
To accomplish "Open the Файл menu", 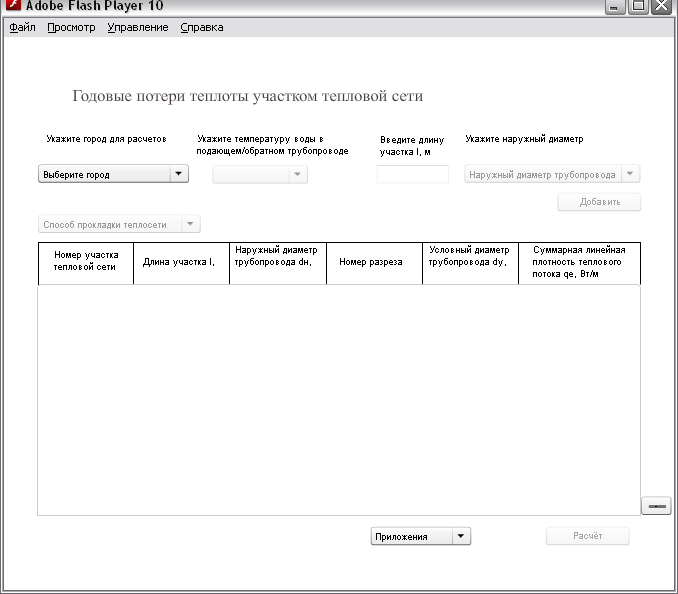I will [22, 27].
